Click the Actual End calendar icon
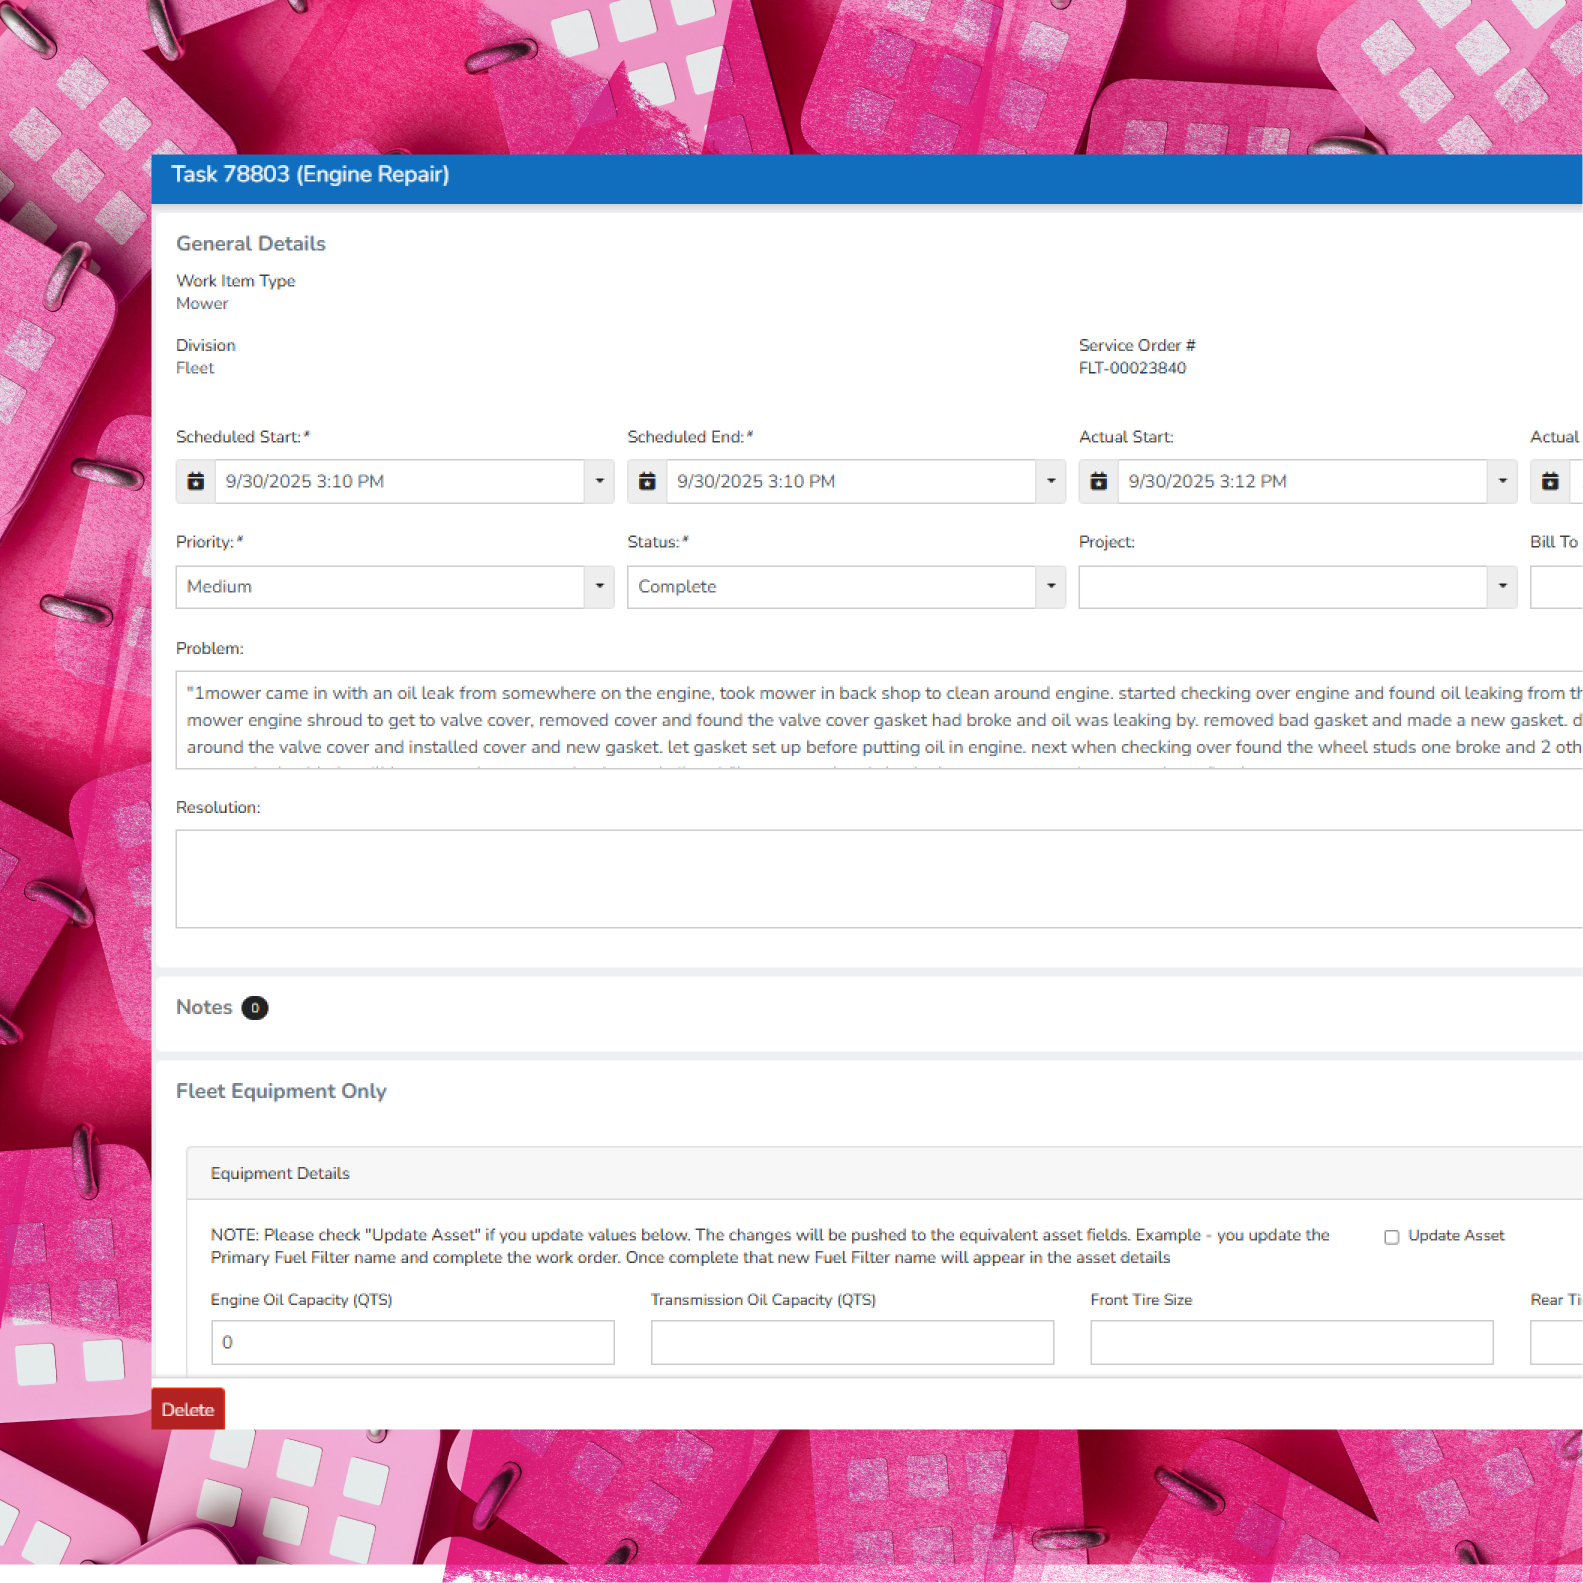The width and height of the screenshot is (1583, 1583). point(1550,482)
